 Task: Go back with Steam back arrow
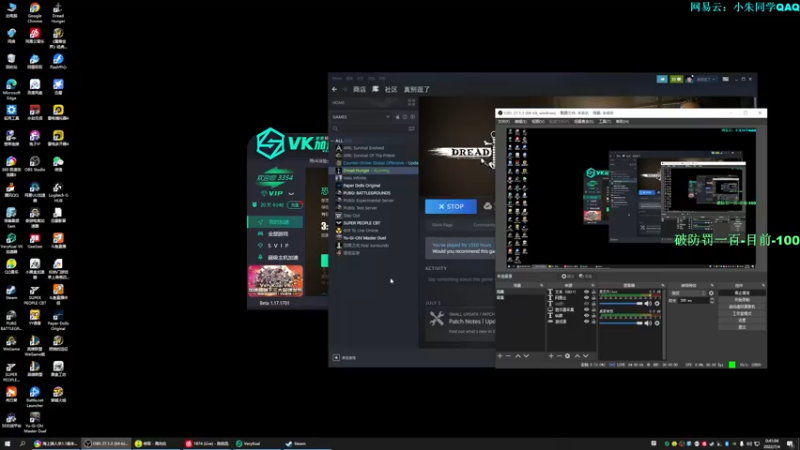[334, 89]
